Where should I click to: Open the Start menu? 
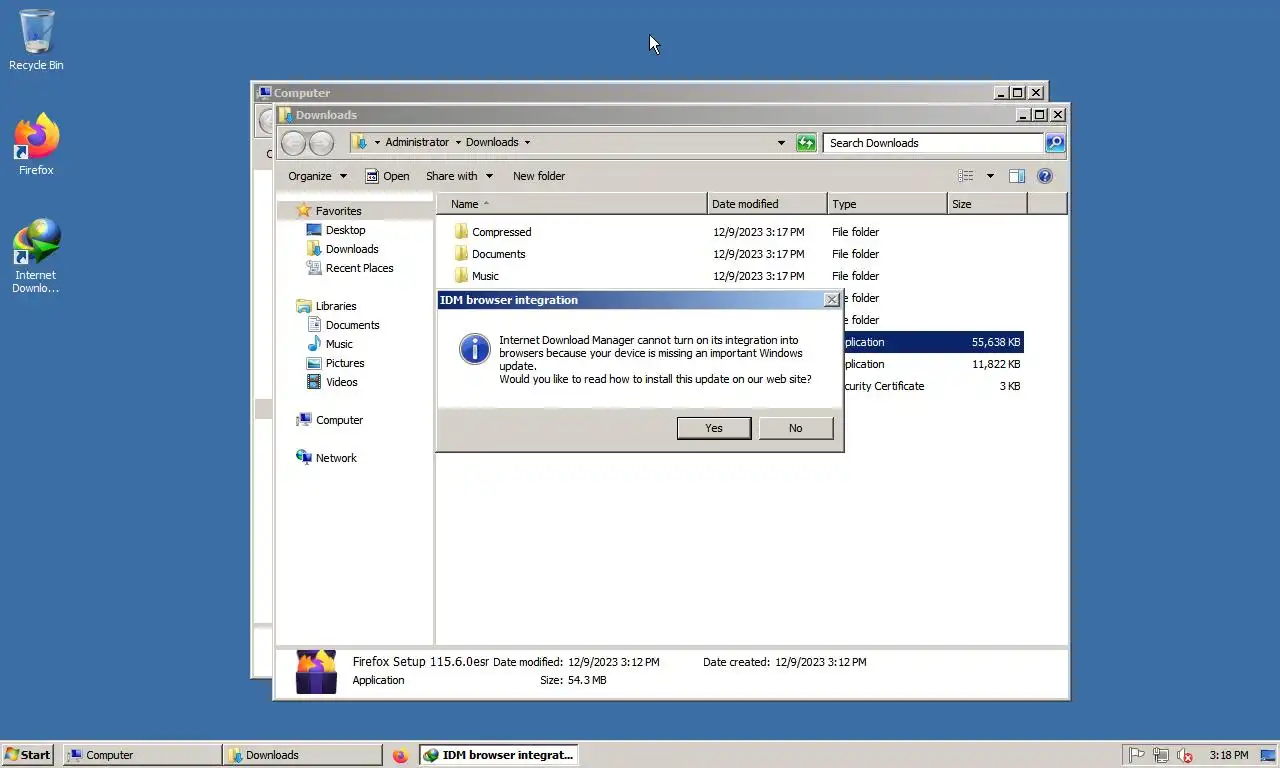point(28,755)
